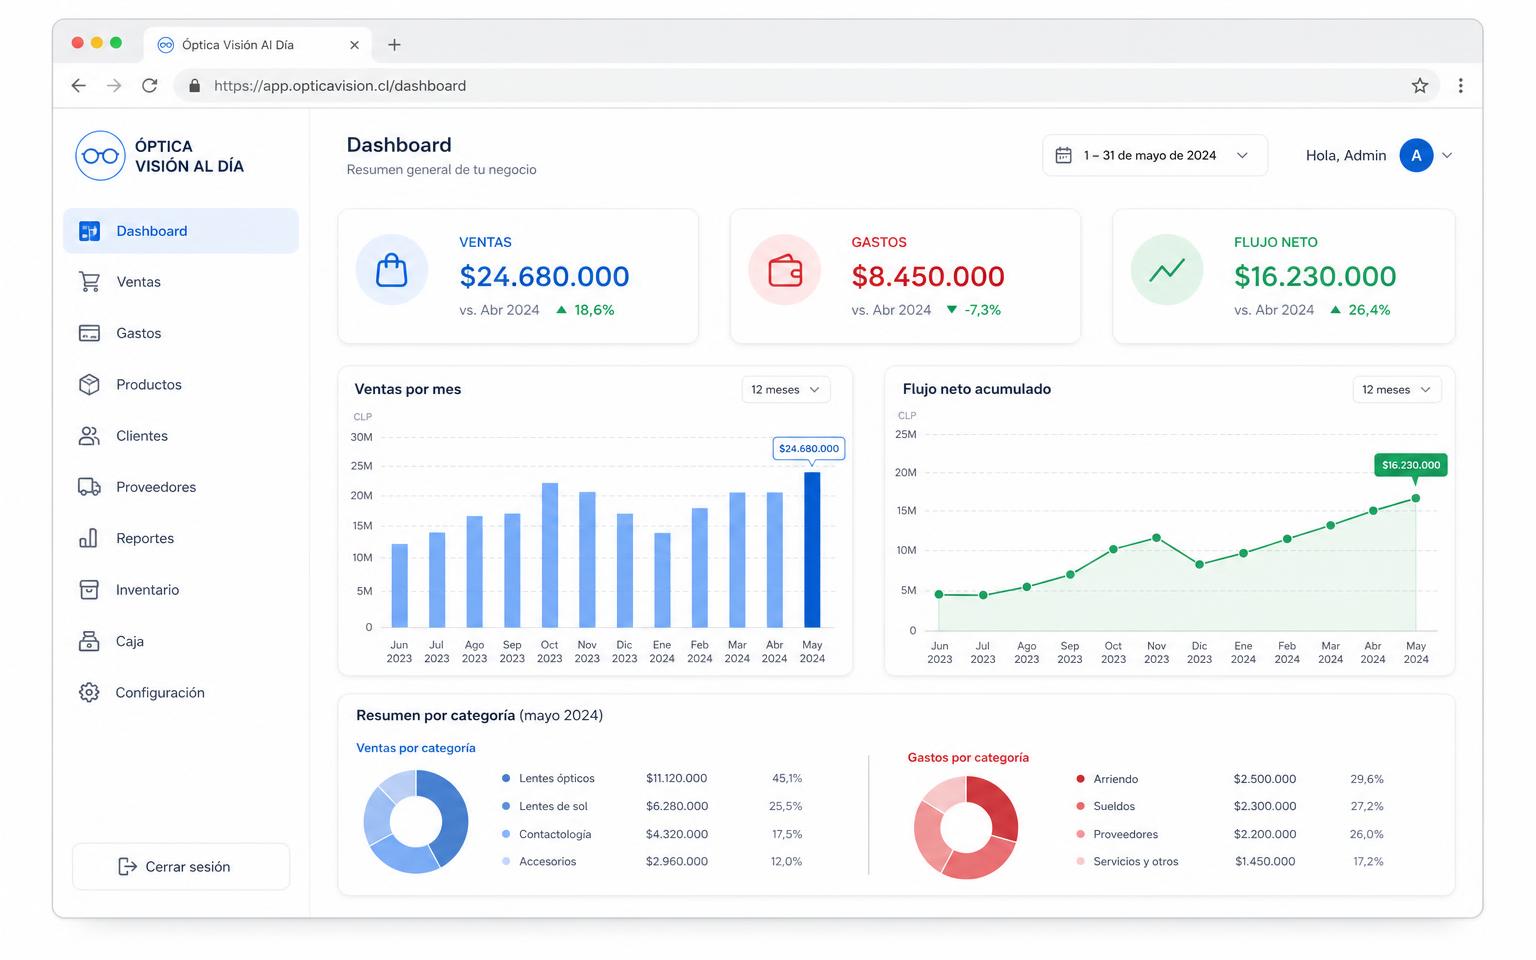Click the Óptica Visión glasses logo
1536x960 pixels.
point(100,156)
